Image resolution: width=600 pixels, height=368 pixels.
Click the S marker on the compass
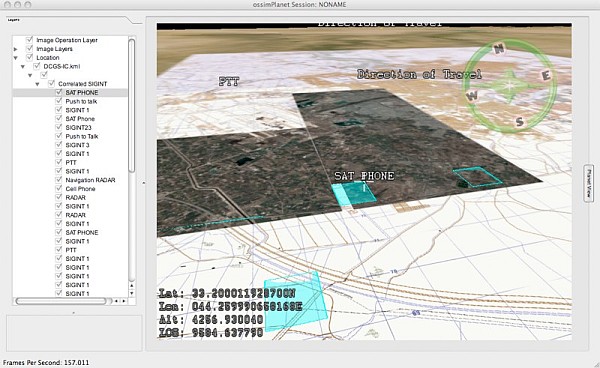click(x=519, y=122)
